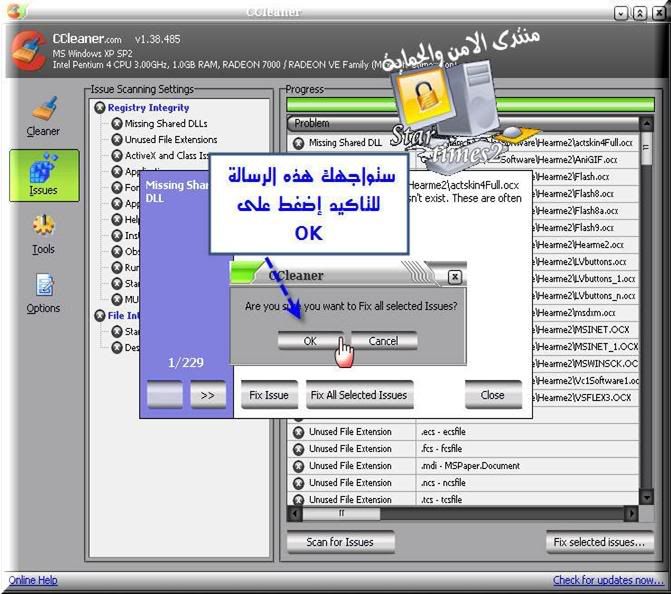Select the 'Hearme2\MSINET.OCX' row
Image resolution: width=671 pixels, height=594 pixels.
pyautogui.click(x=585, y=330)
